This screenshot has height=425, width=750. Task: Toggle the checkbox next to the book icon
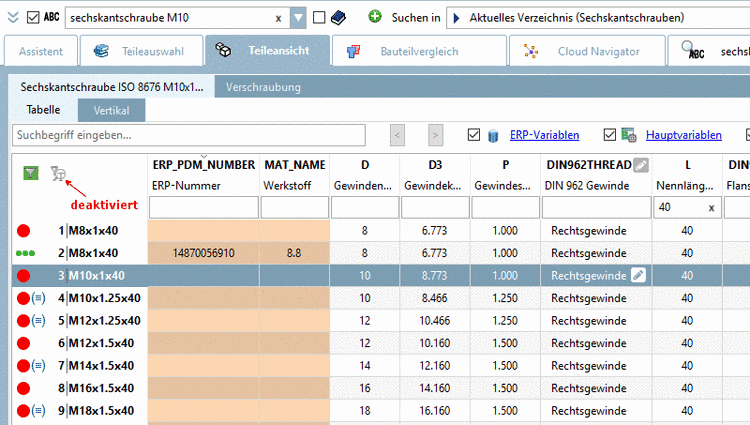point(319,18)
